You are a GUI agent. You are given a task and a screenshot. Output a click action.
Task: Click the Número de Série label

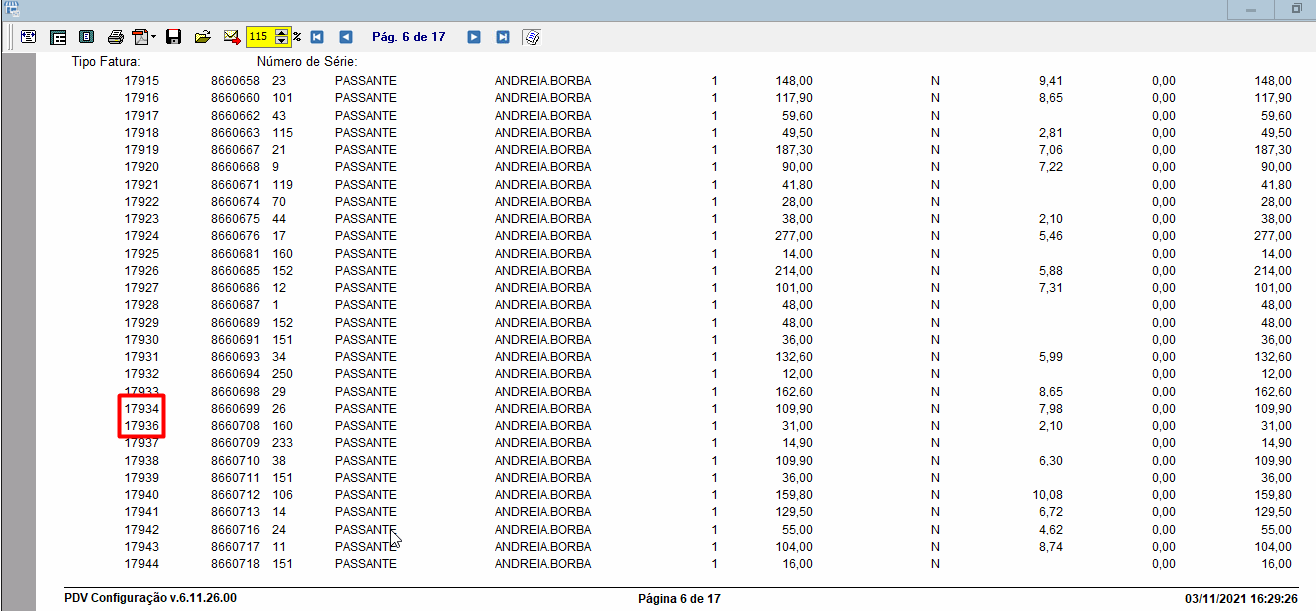[307, 62]
